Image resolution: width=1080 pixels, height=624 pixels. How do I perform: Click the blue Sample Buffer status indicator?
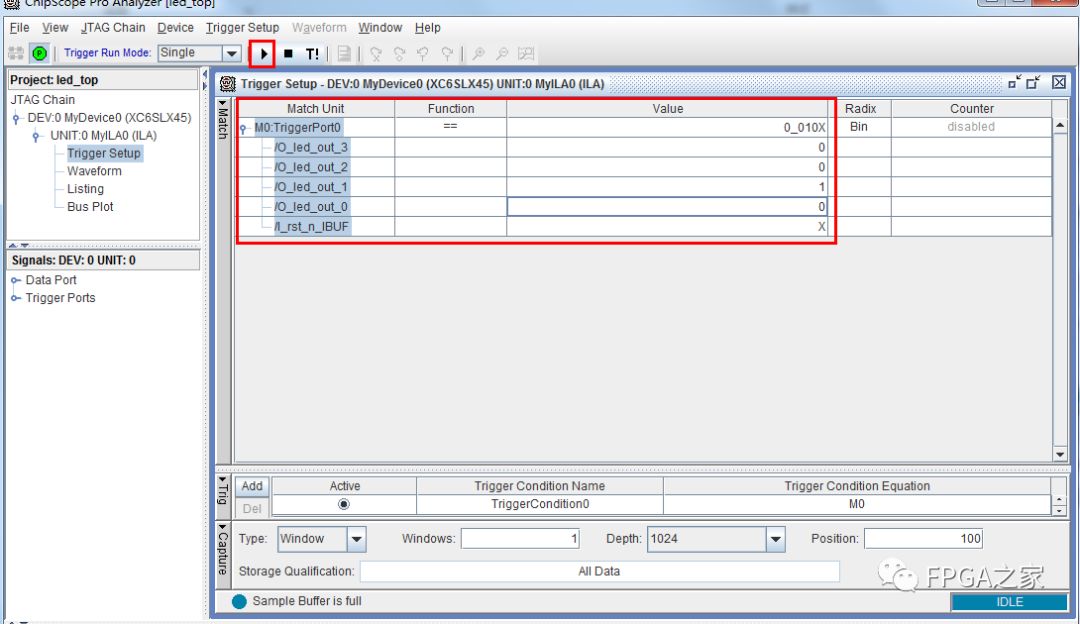pos(239,601)
